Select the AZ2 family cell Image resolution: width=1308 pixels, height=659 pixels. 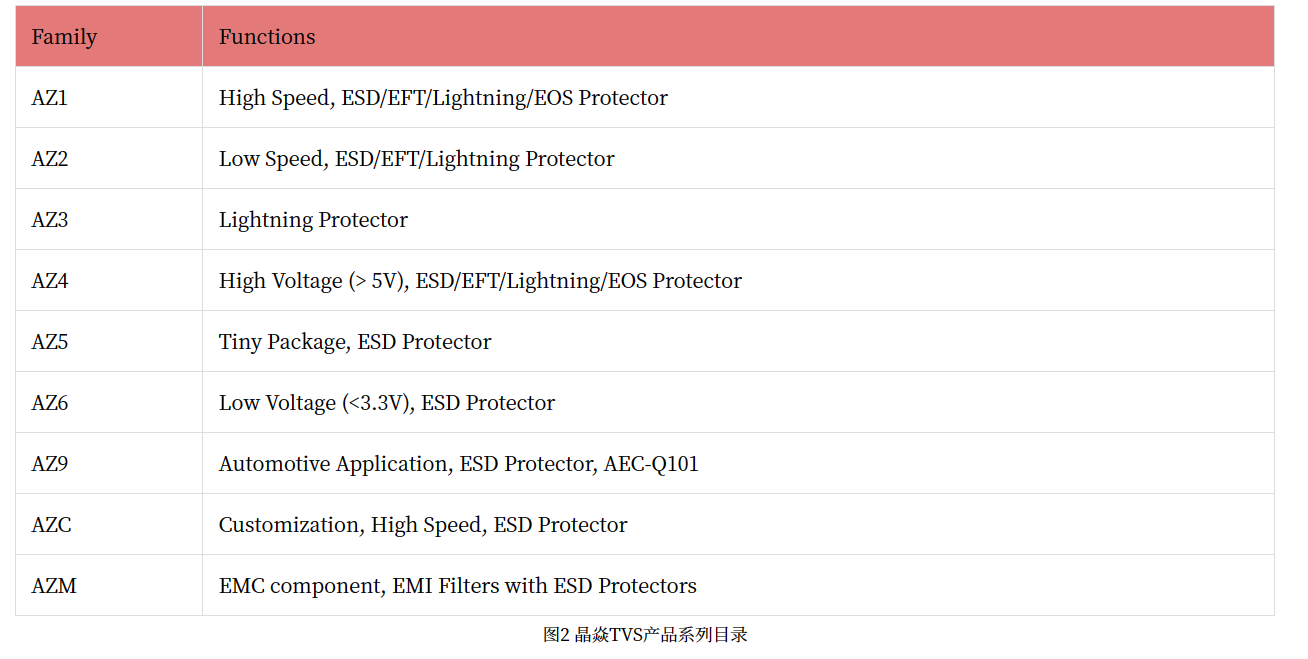click(50, 159)
